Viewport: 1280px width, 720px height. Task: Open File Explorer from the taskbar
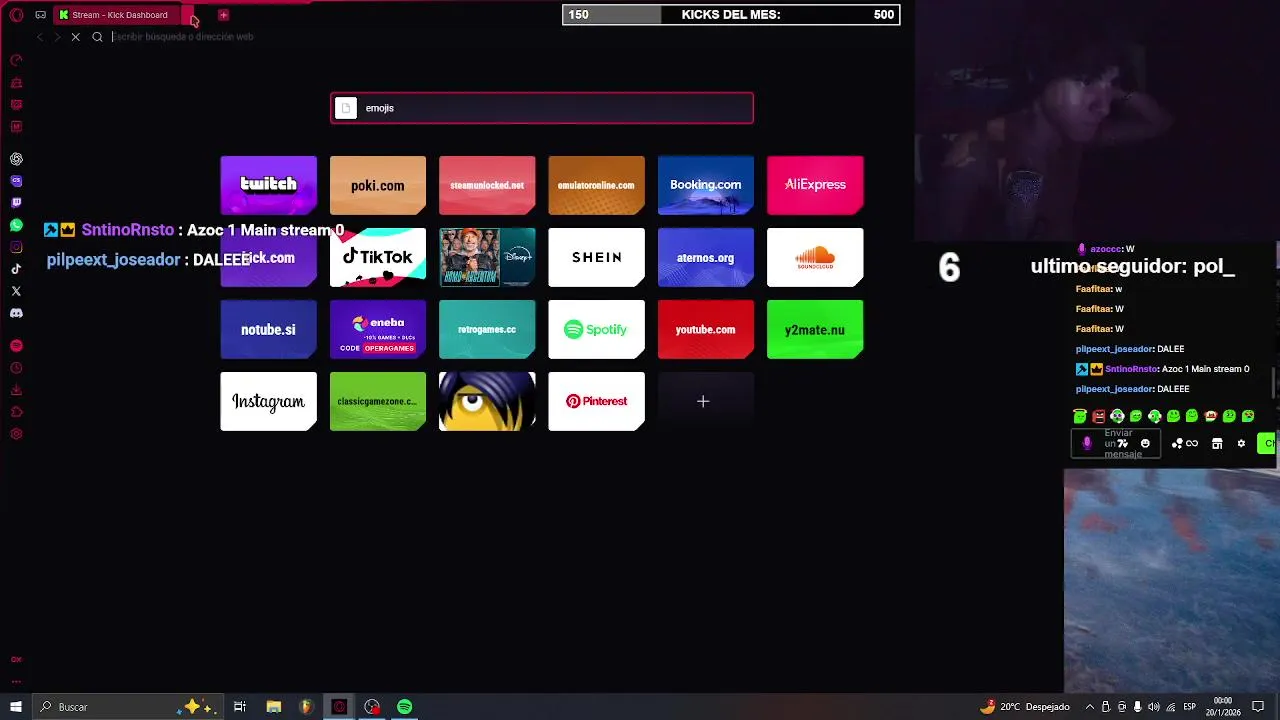pos(273,707)
